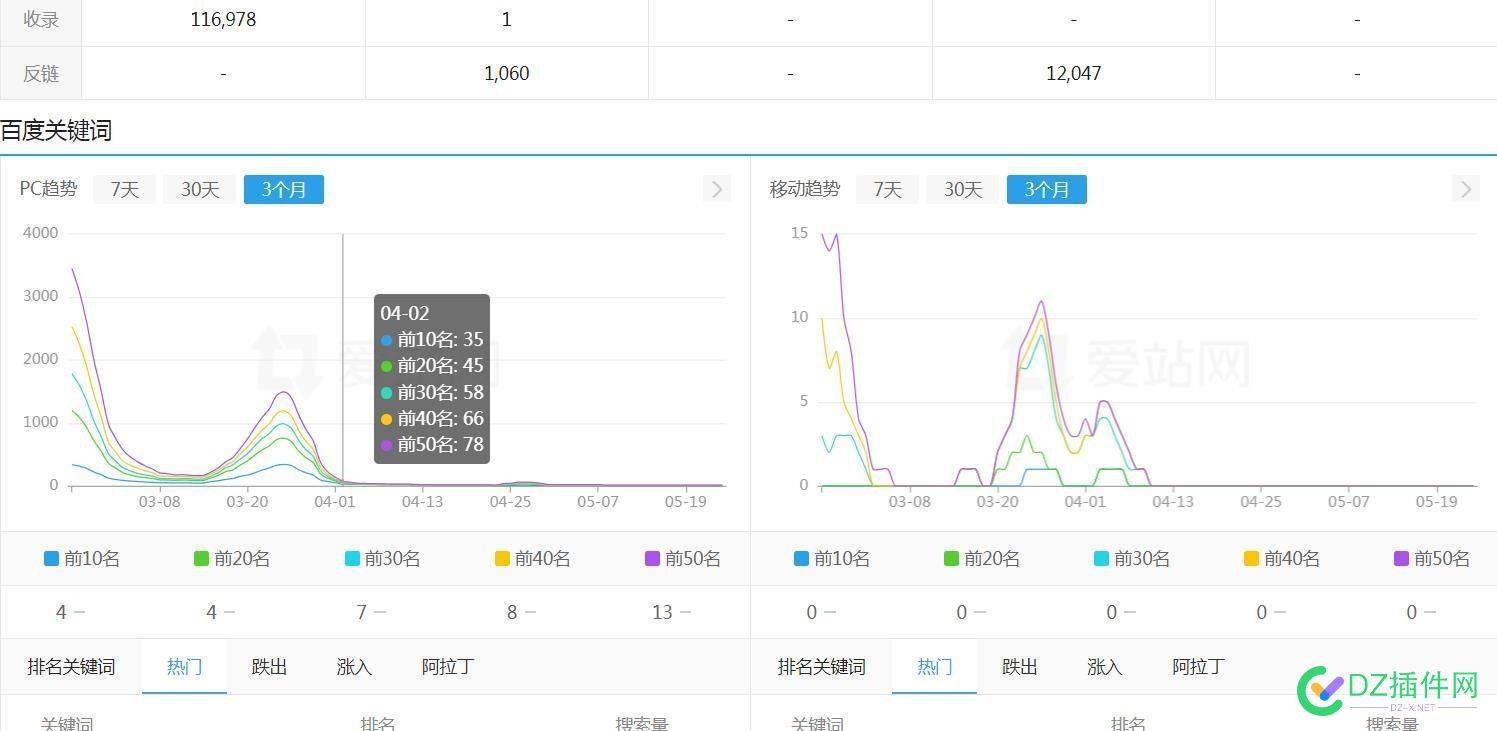Image resolution: width=1497 pixels, height=731 pixels.
Task: Click 排名关键词 label in mobile panel
Action: pos(821,667)
